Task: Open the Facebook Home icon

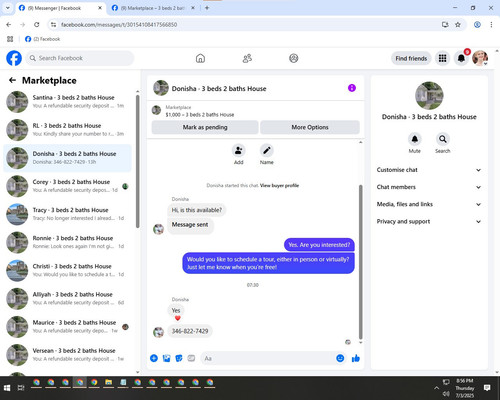Action: [200, 58]
